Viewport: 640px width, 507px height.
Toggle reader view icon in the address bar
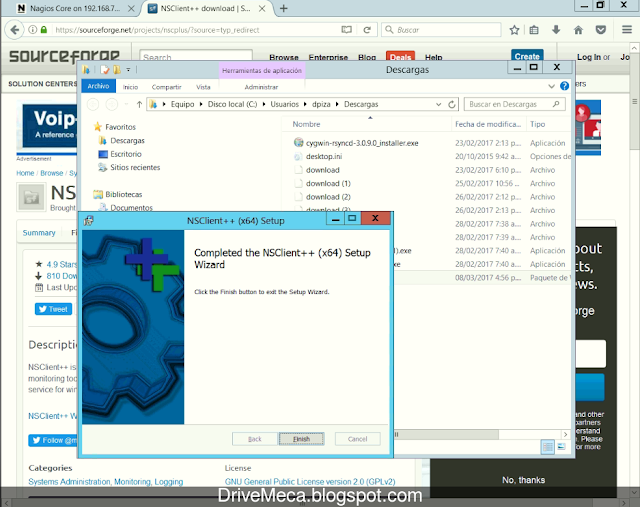346,30
